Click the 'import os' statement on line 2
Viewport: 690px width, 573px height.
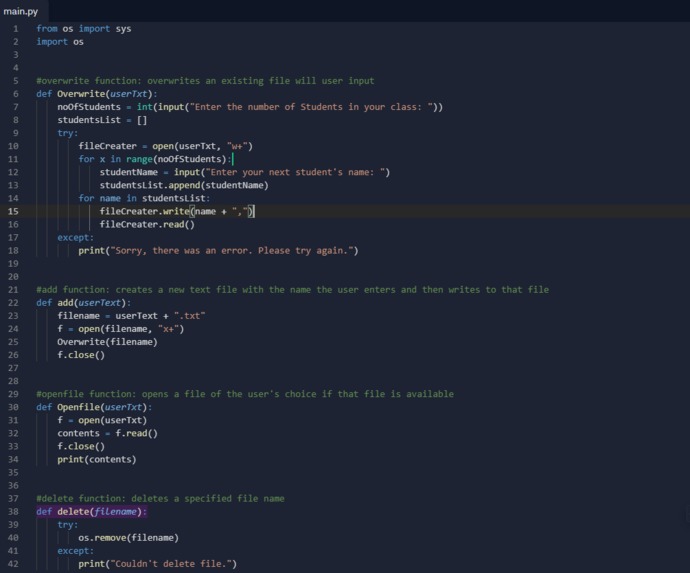[x=60, y=42]
